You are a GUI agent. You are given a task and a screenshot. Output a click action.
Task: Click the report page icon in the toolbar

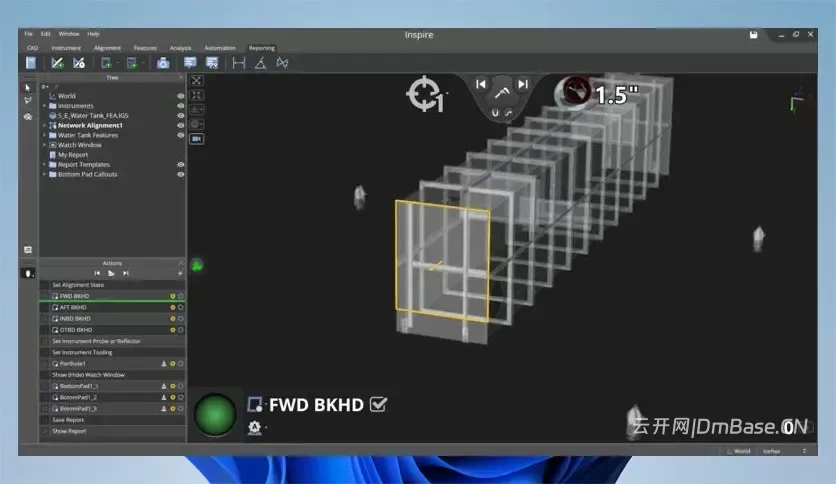(x=31, y=63)
